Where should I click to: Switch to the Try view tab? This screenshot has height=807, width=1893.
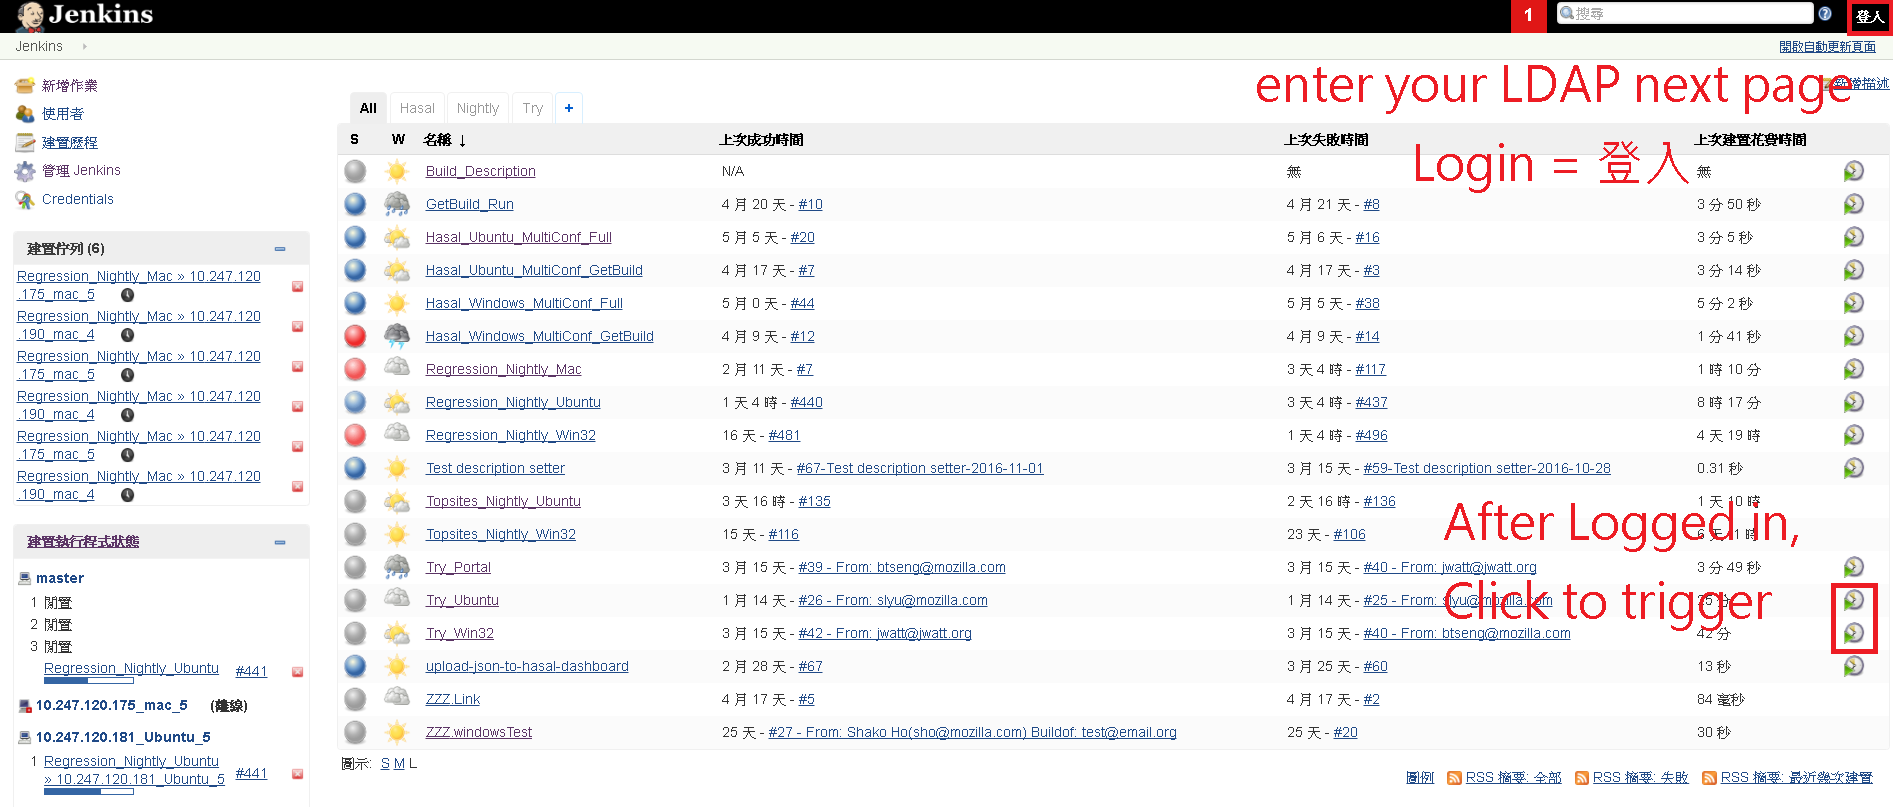pos(533,108)
